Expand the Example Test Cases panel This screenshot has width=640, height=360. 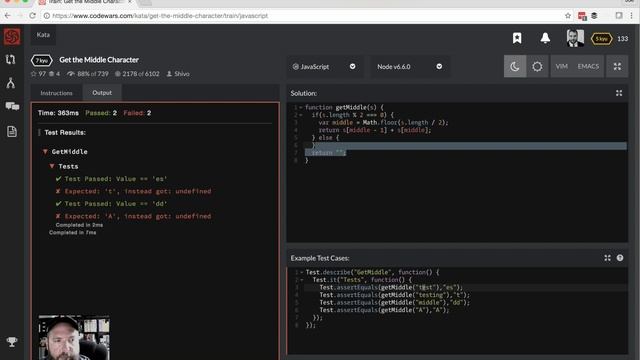pyautogui.click(x=607, y=258)
